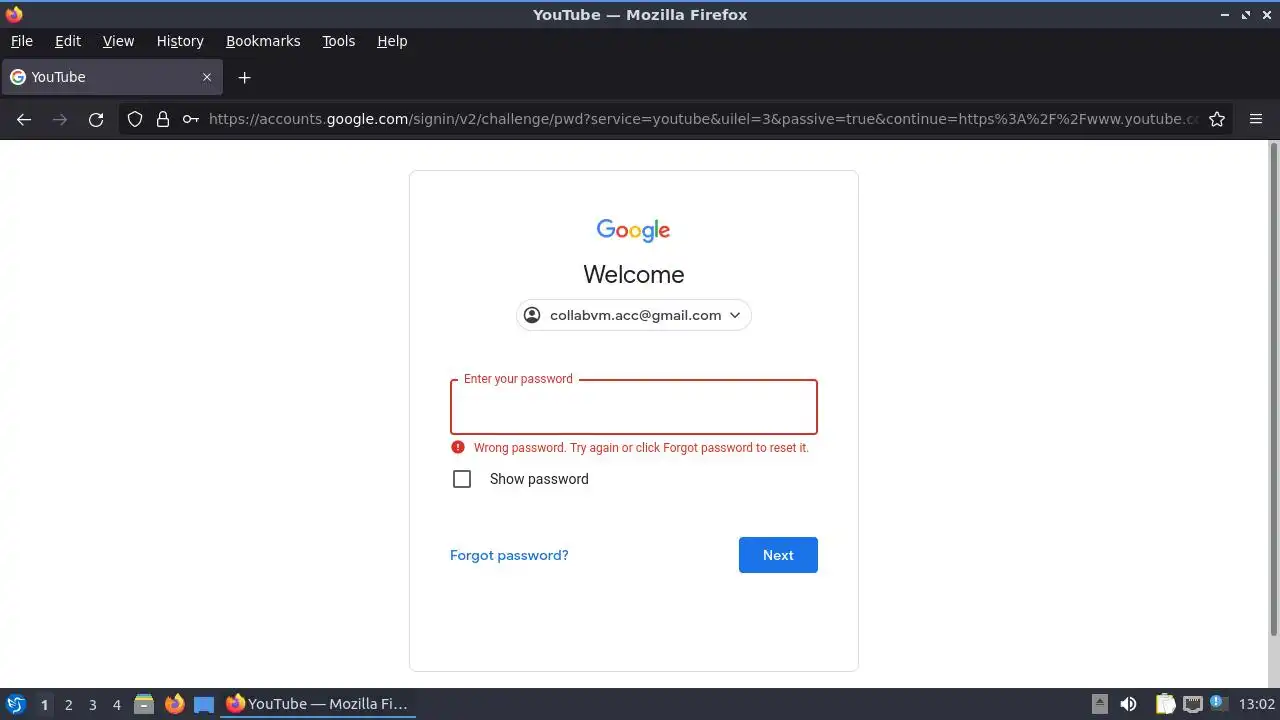The image size is (1280, 720).
Task: Click the Google logo on sign-in card
Action: [x=633, y=230]
